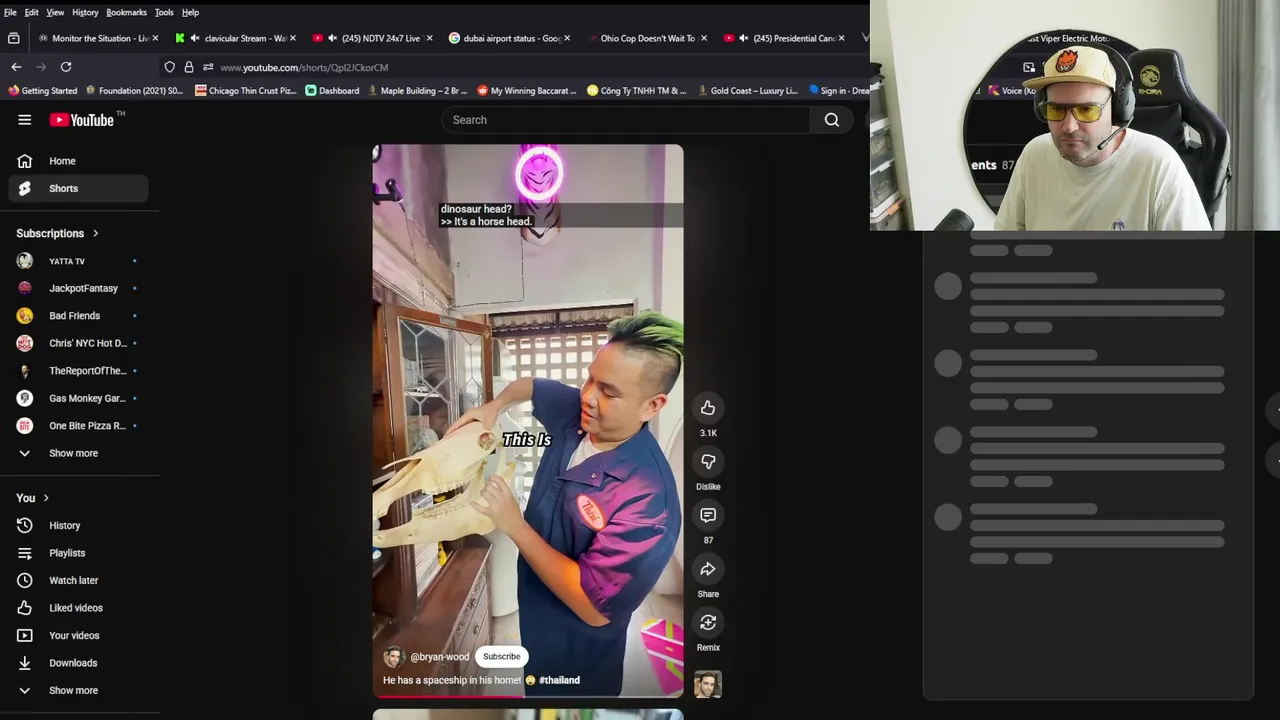Open Bad Friends subscription channel
Viewport: 1280px width, 720px height.
pos(78,316)
